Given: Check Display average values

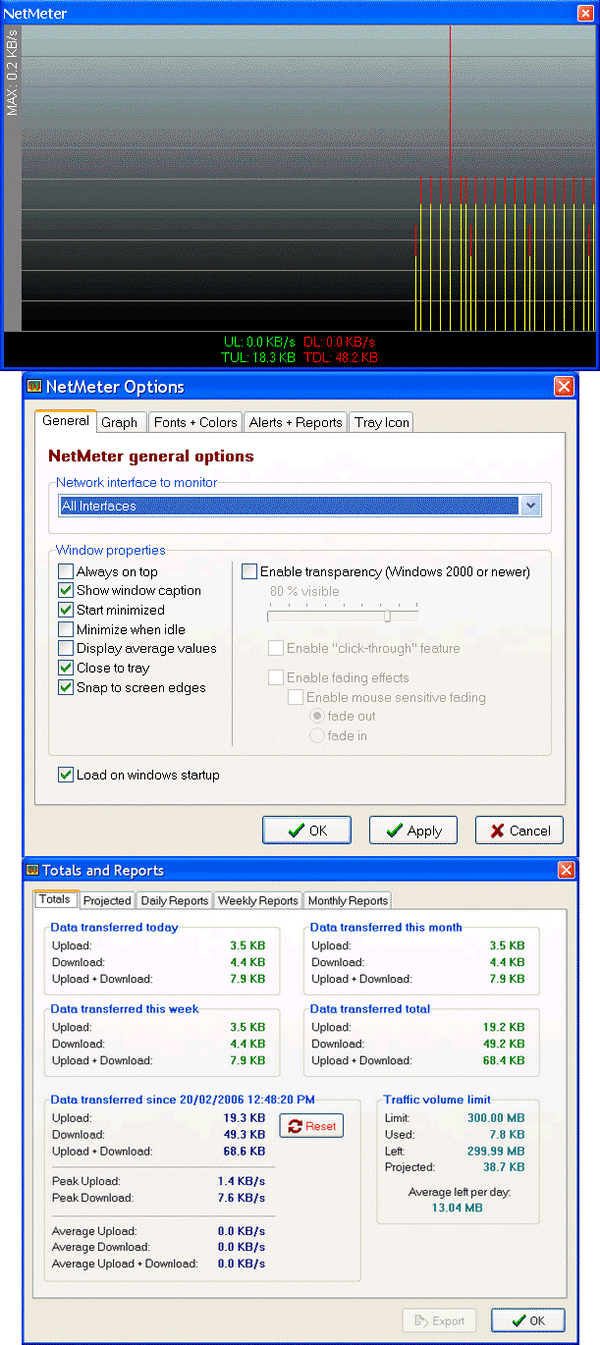Looking at the screenshot, I should tap(66, 649).
